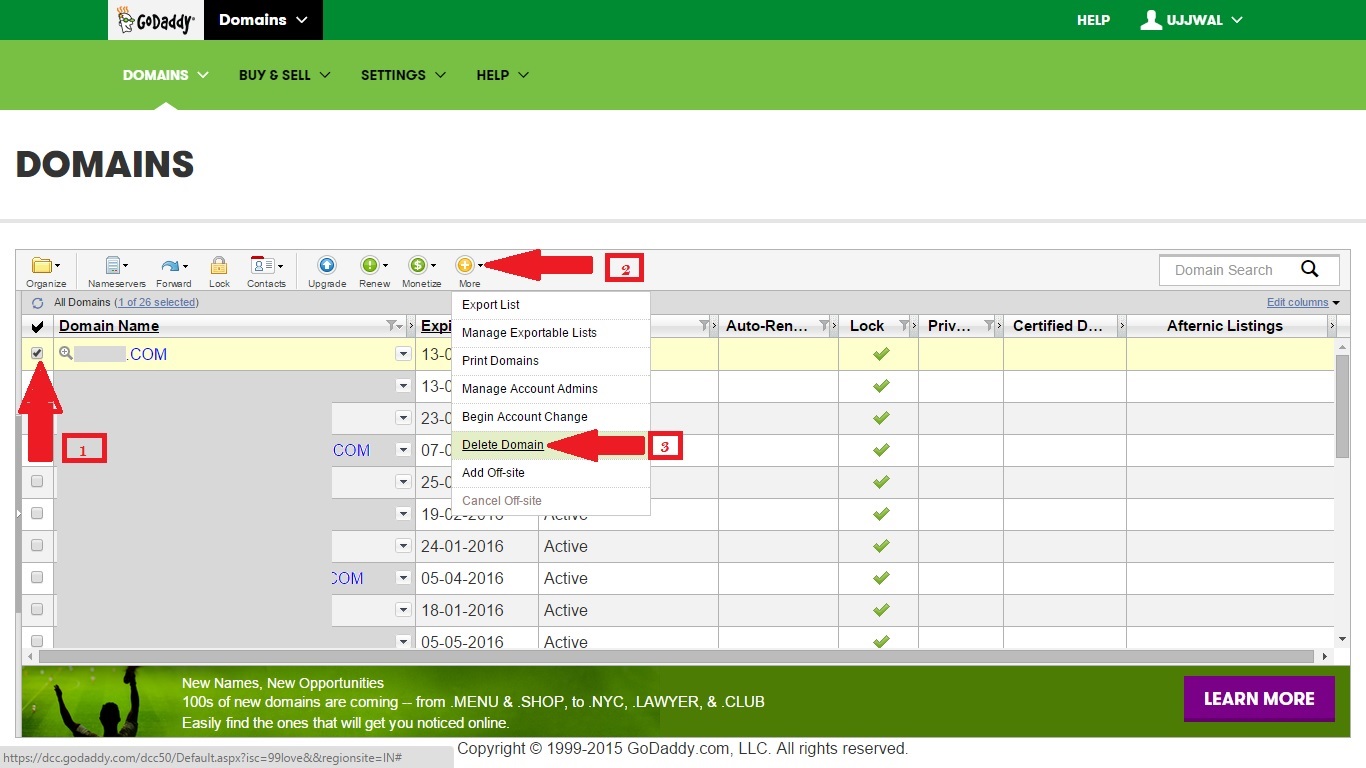Click the Active status in the 24-01-2016 row

coord(566,546)
